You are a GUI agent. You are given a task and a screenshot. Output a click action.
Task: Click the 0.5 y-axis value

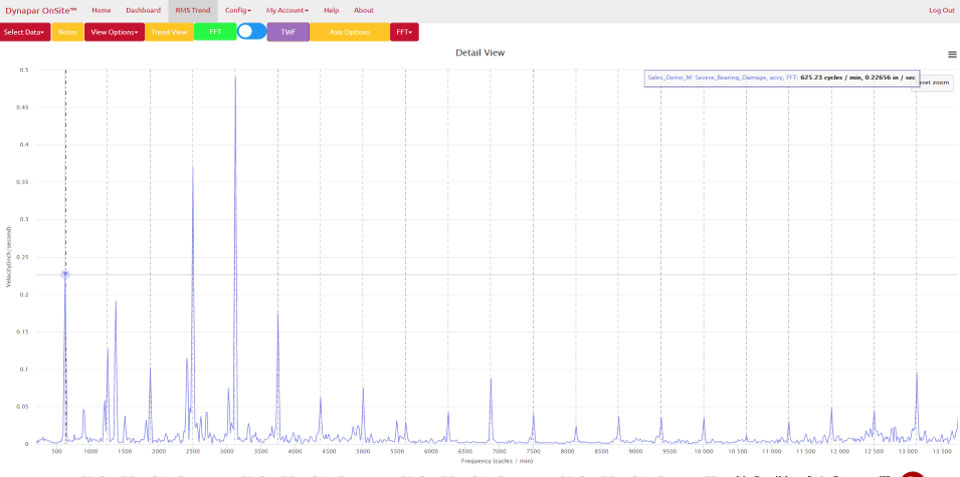[24, 70]
